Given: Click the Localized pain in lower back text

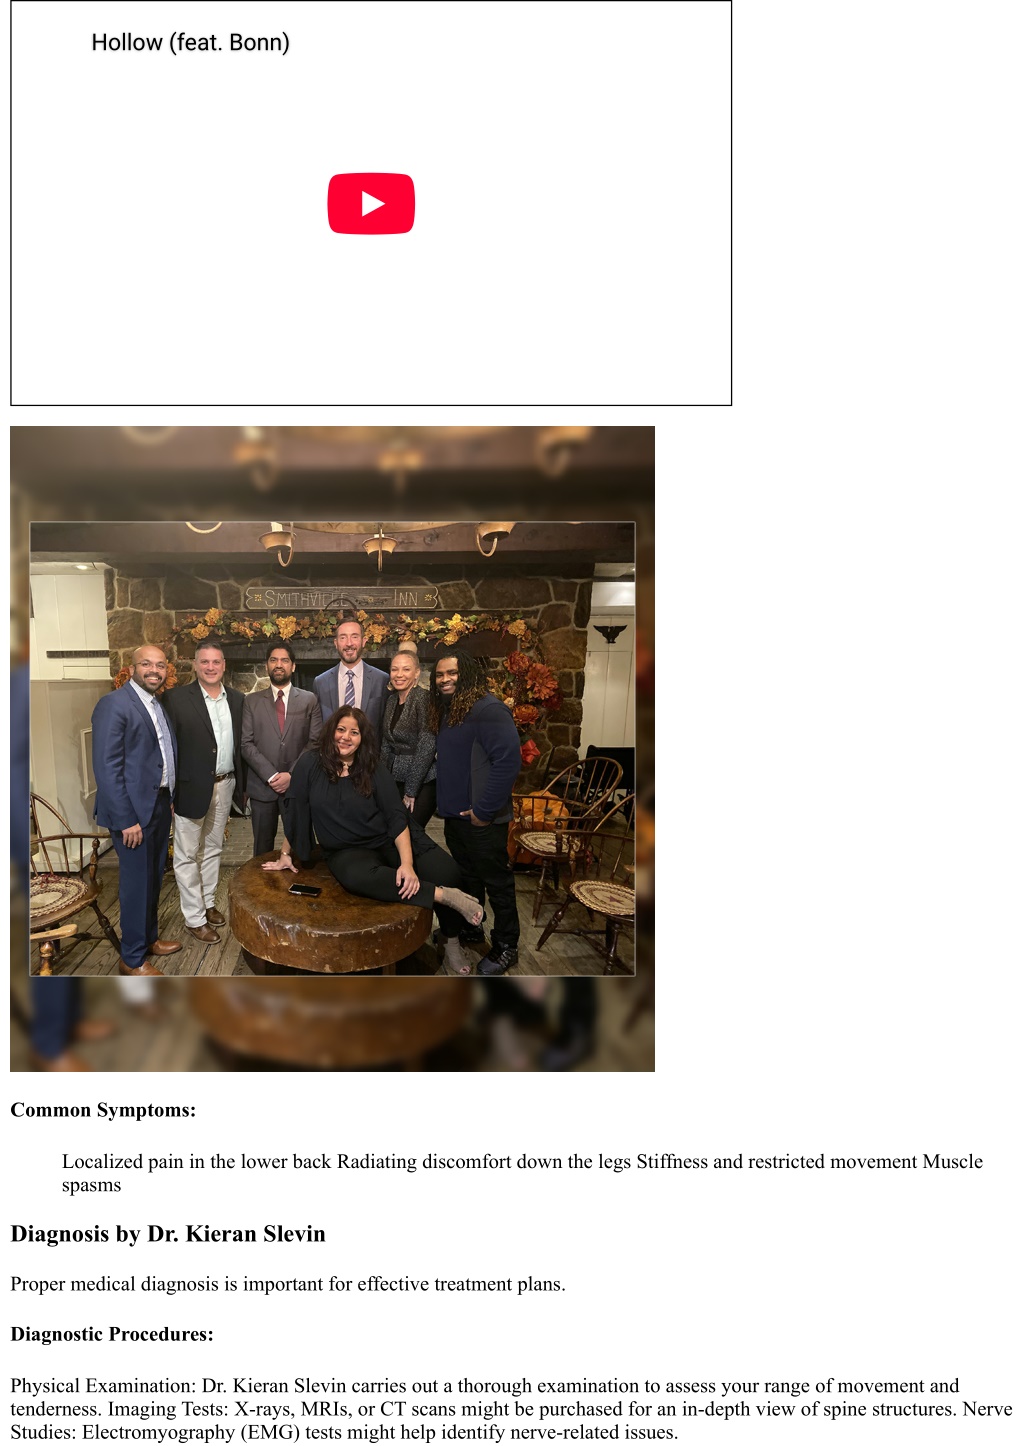Looking at the screenshot, I should pos(197,1161).
